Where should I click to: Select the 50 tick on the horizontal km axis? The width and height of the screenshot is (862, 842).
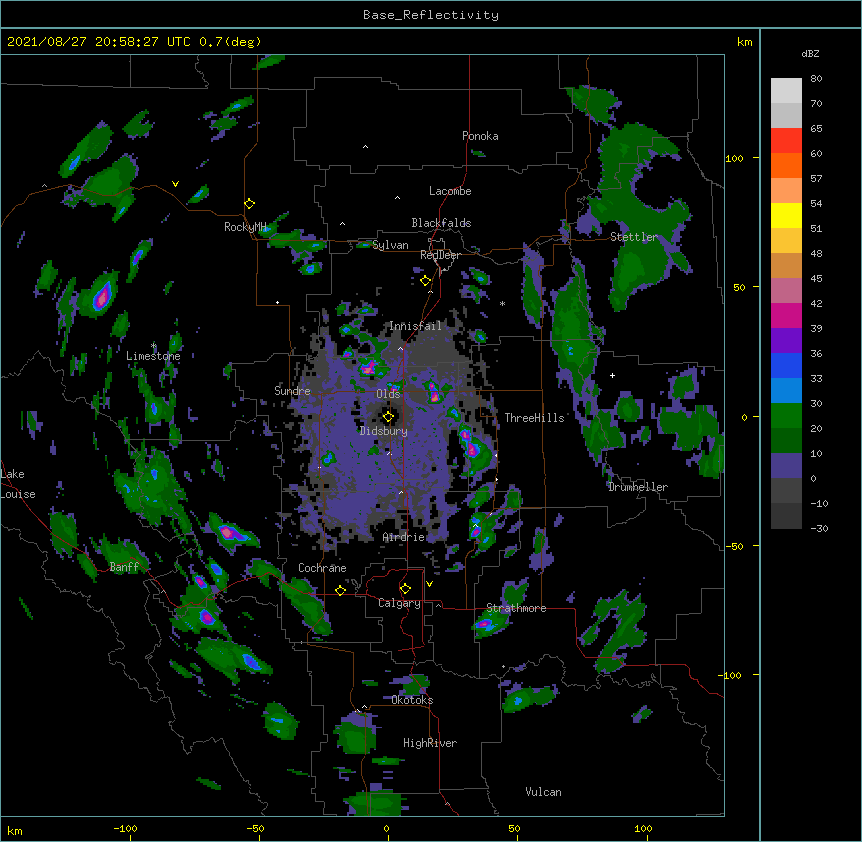click(514, 828)
